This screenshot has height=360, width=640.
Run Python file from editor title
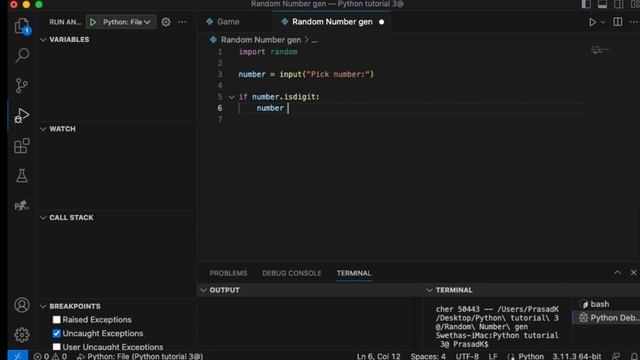592,22
